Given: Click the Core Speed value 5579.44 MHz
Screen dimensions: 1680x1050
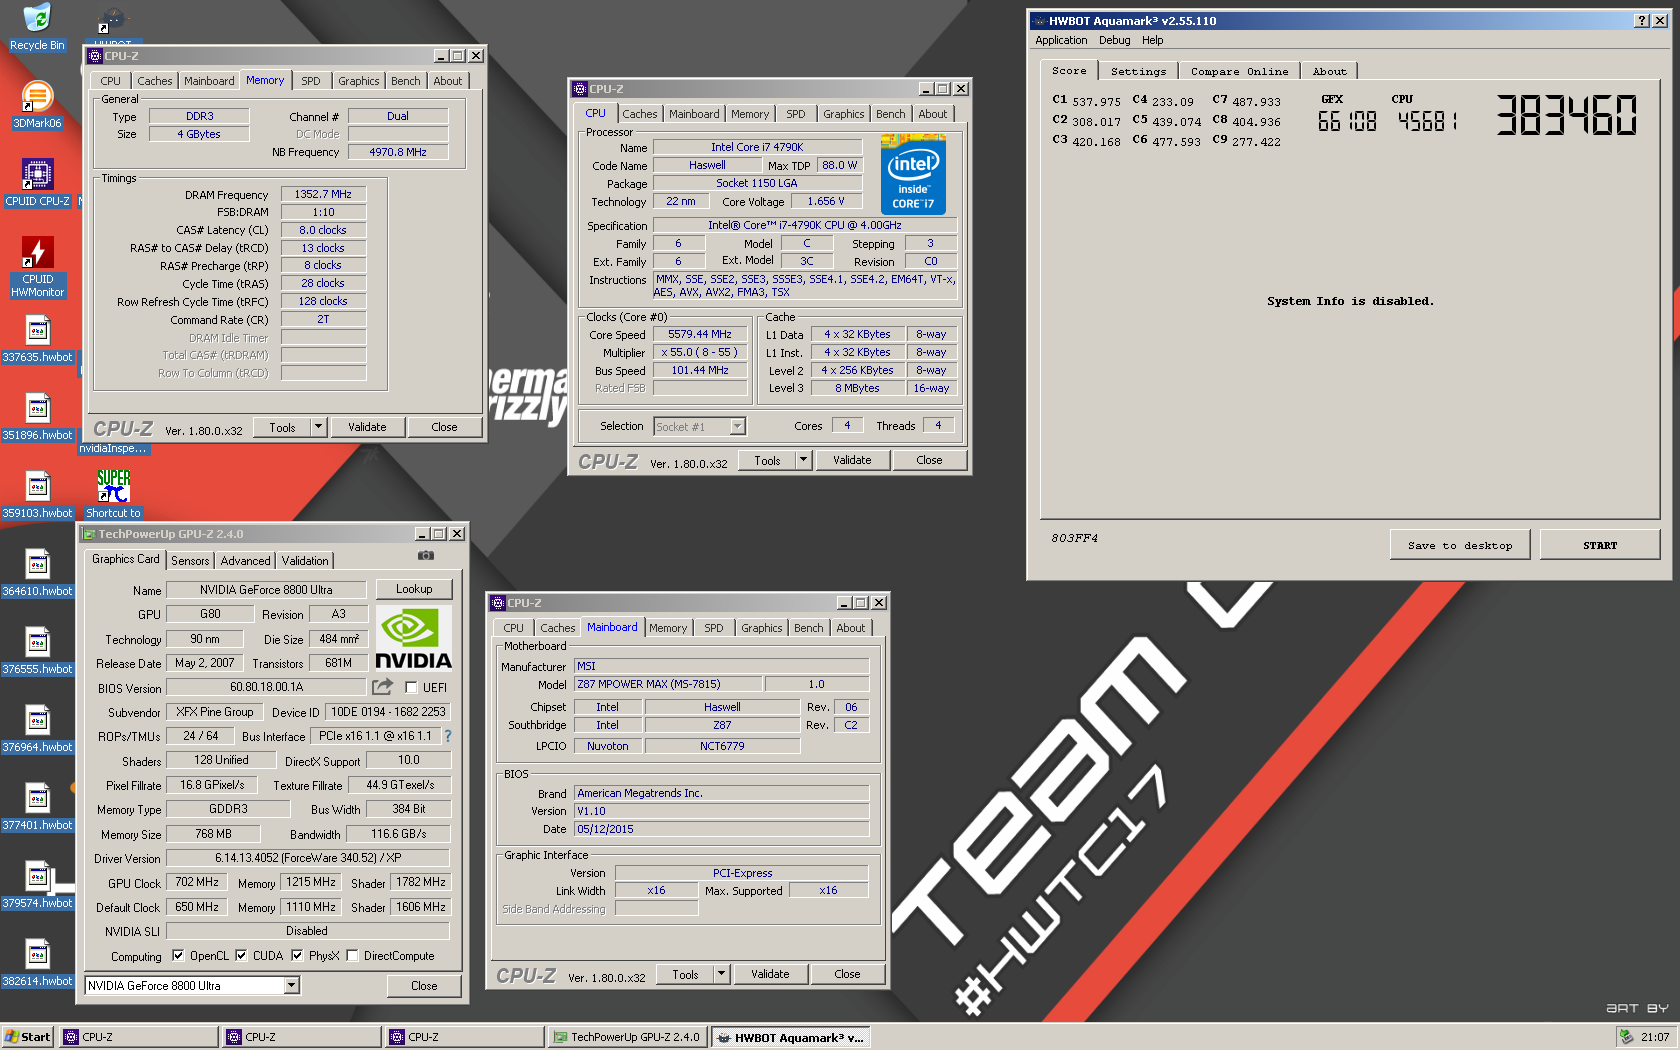Looking at the screenshot, I should [700, 335].
